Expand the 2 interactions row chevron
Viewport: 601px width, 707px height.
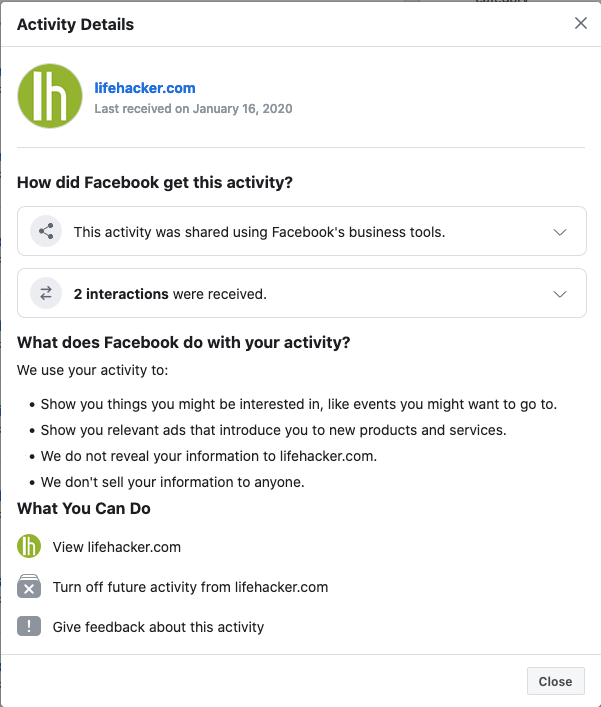tap(560, 294)
